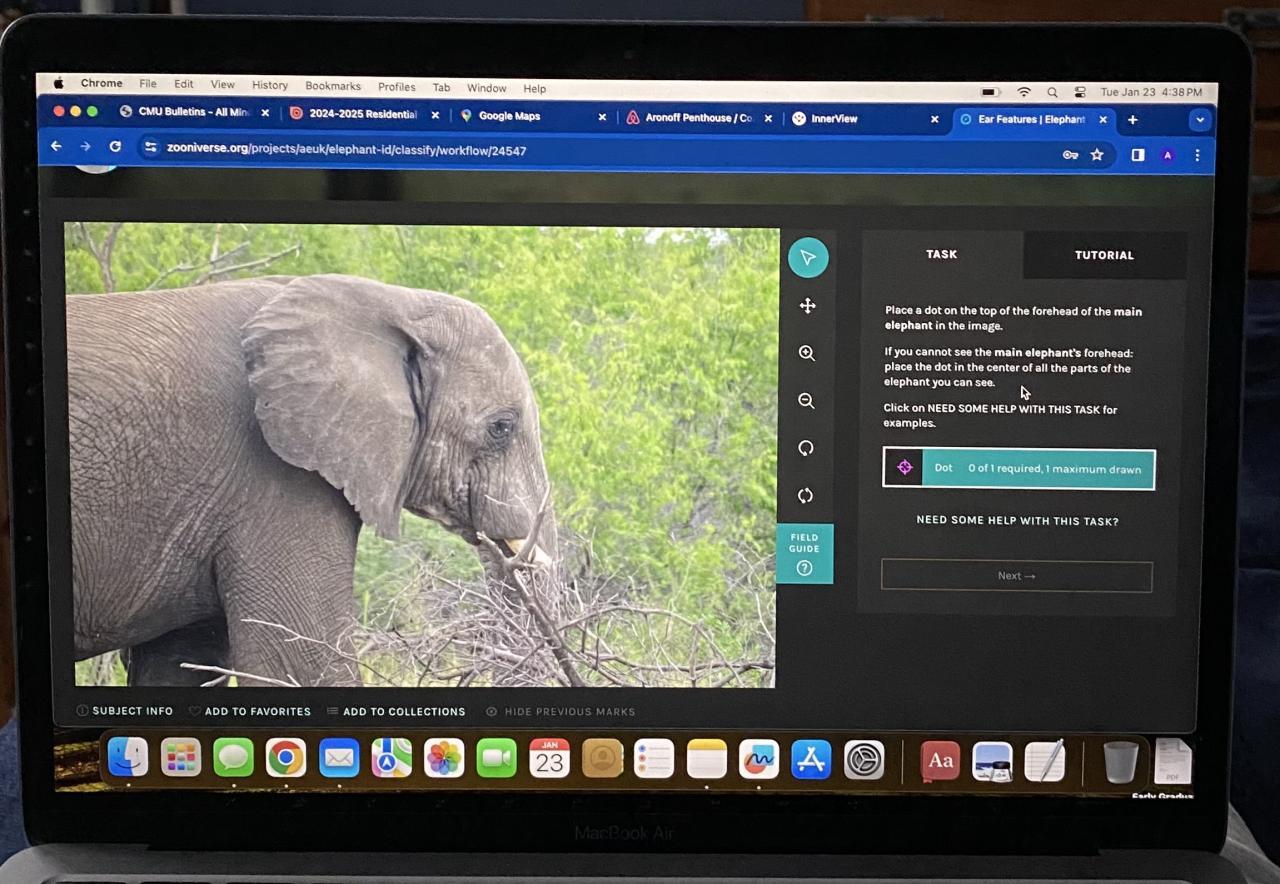Click the address bar URL
Image resolution: width=1280 pixels, height=884 pixels.
[x=347, y=150]
